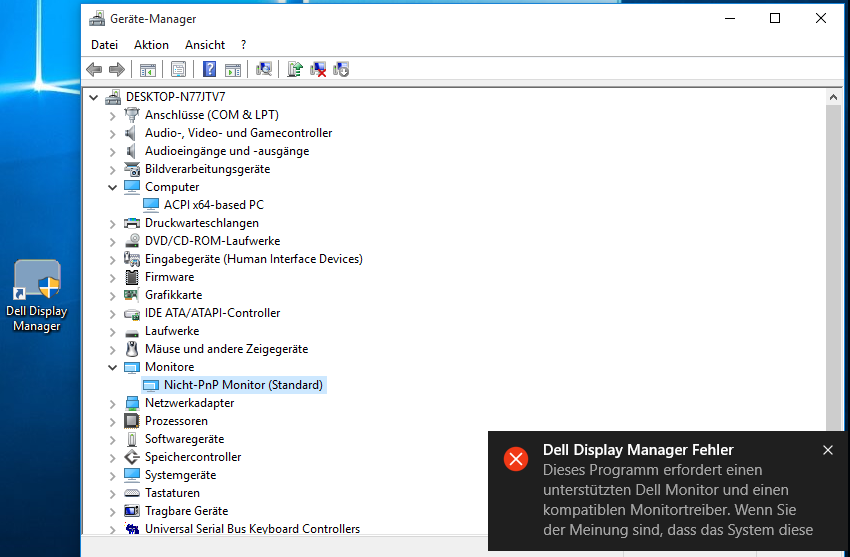Select the Mäuse und andere Zeigegeräte icon
Viewport: 850px width, 557px height.
132,349
